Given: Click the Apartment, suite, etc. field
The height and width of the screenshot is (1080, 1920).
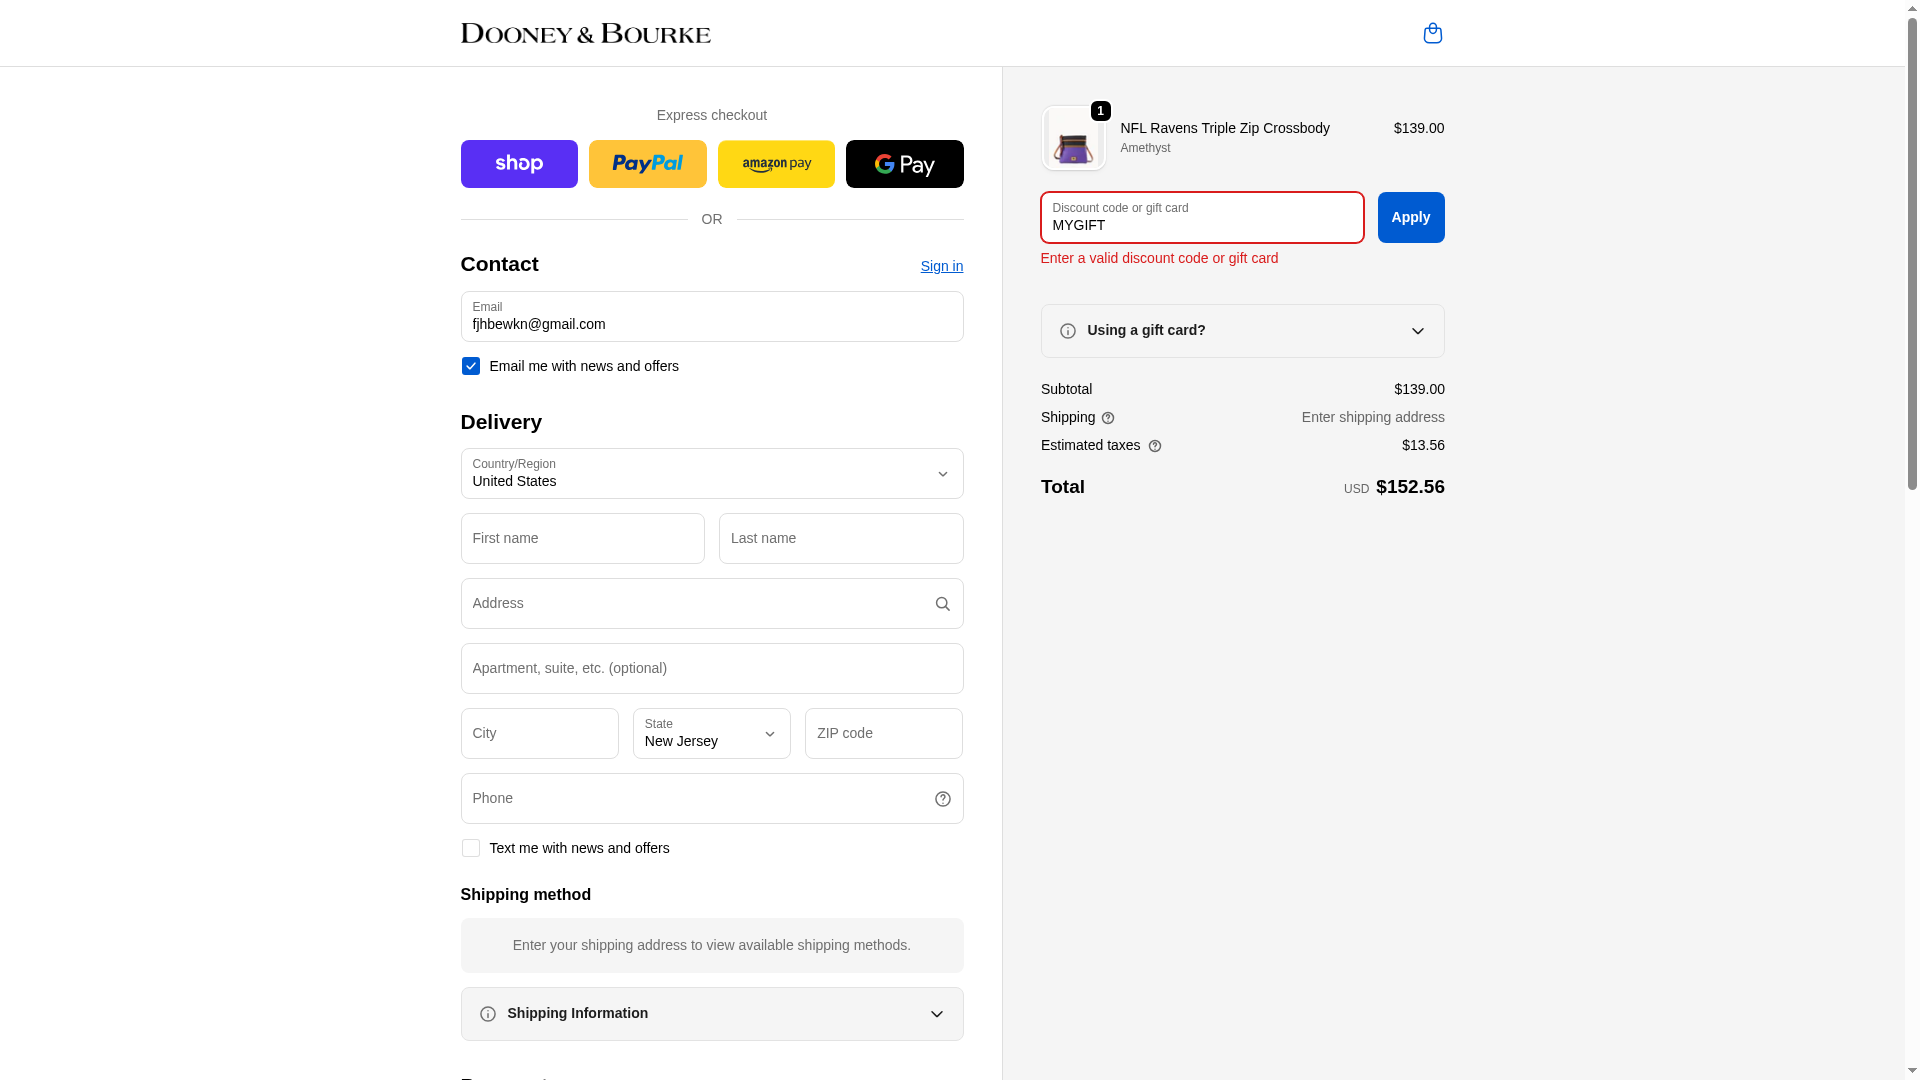Looking at the screenshot, I should 712,669.
